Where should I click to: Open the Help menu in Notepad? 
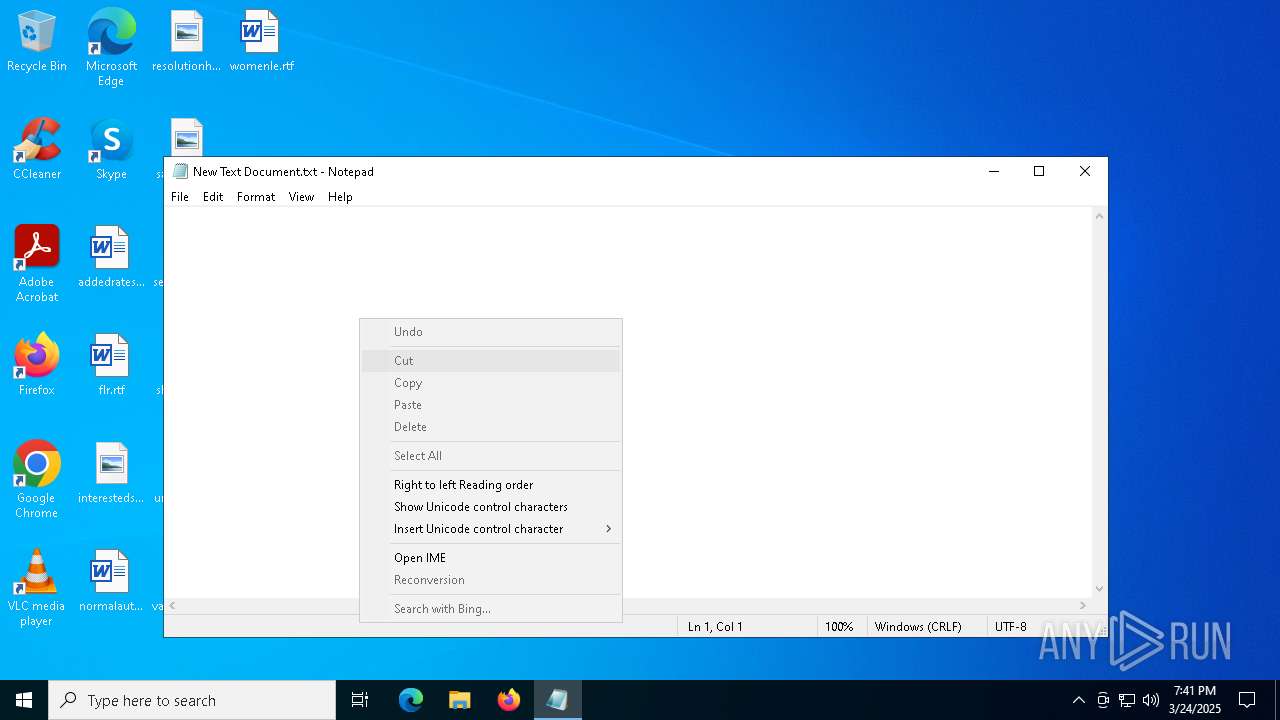click(340, 197)
